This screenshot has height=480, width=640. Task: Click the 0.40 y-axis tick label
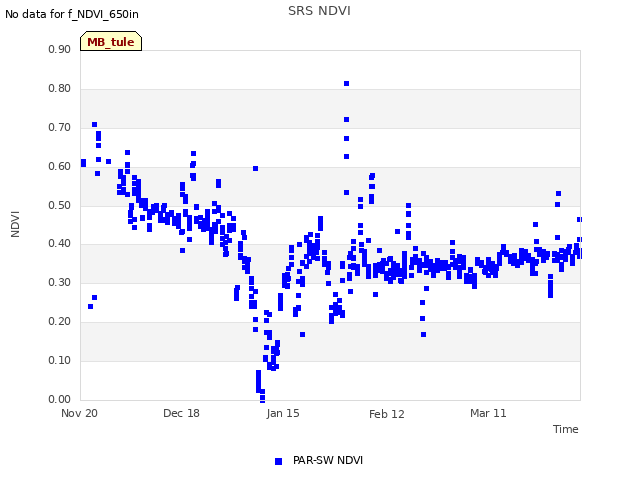59,244
